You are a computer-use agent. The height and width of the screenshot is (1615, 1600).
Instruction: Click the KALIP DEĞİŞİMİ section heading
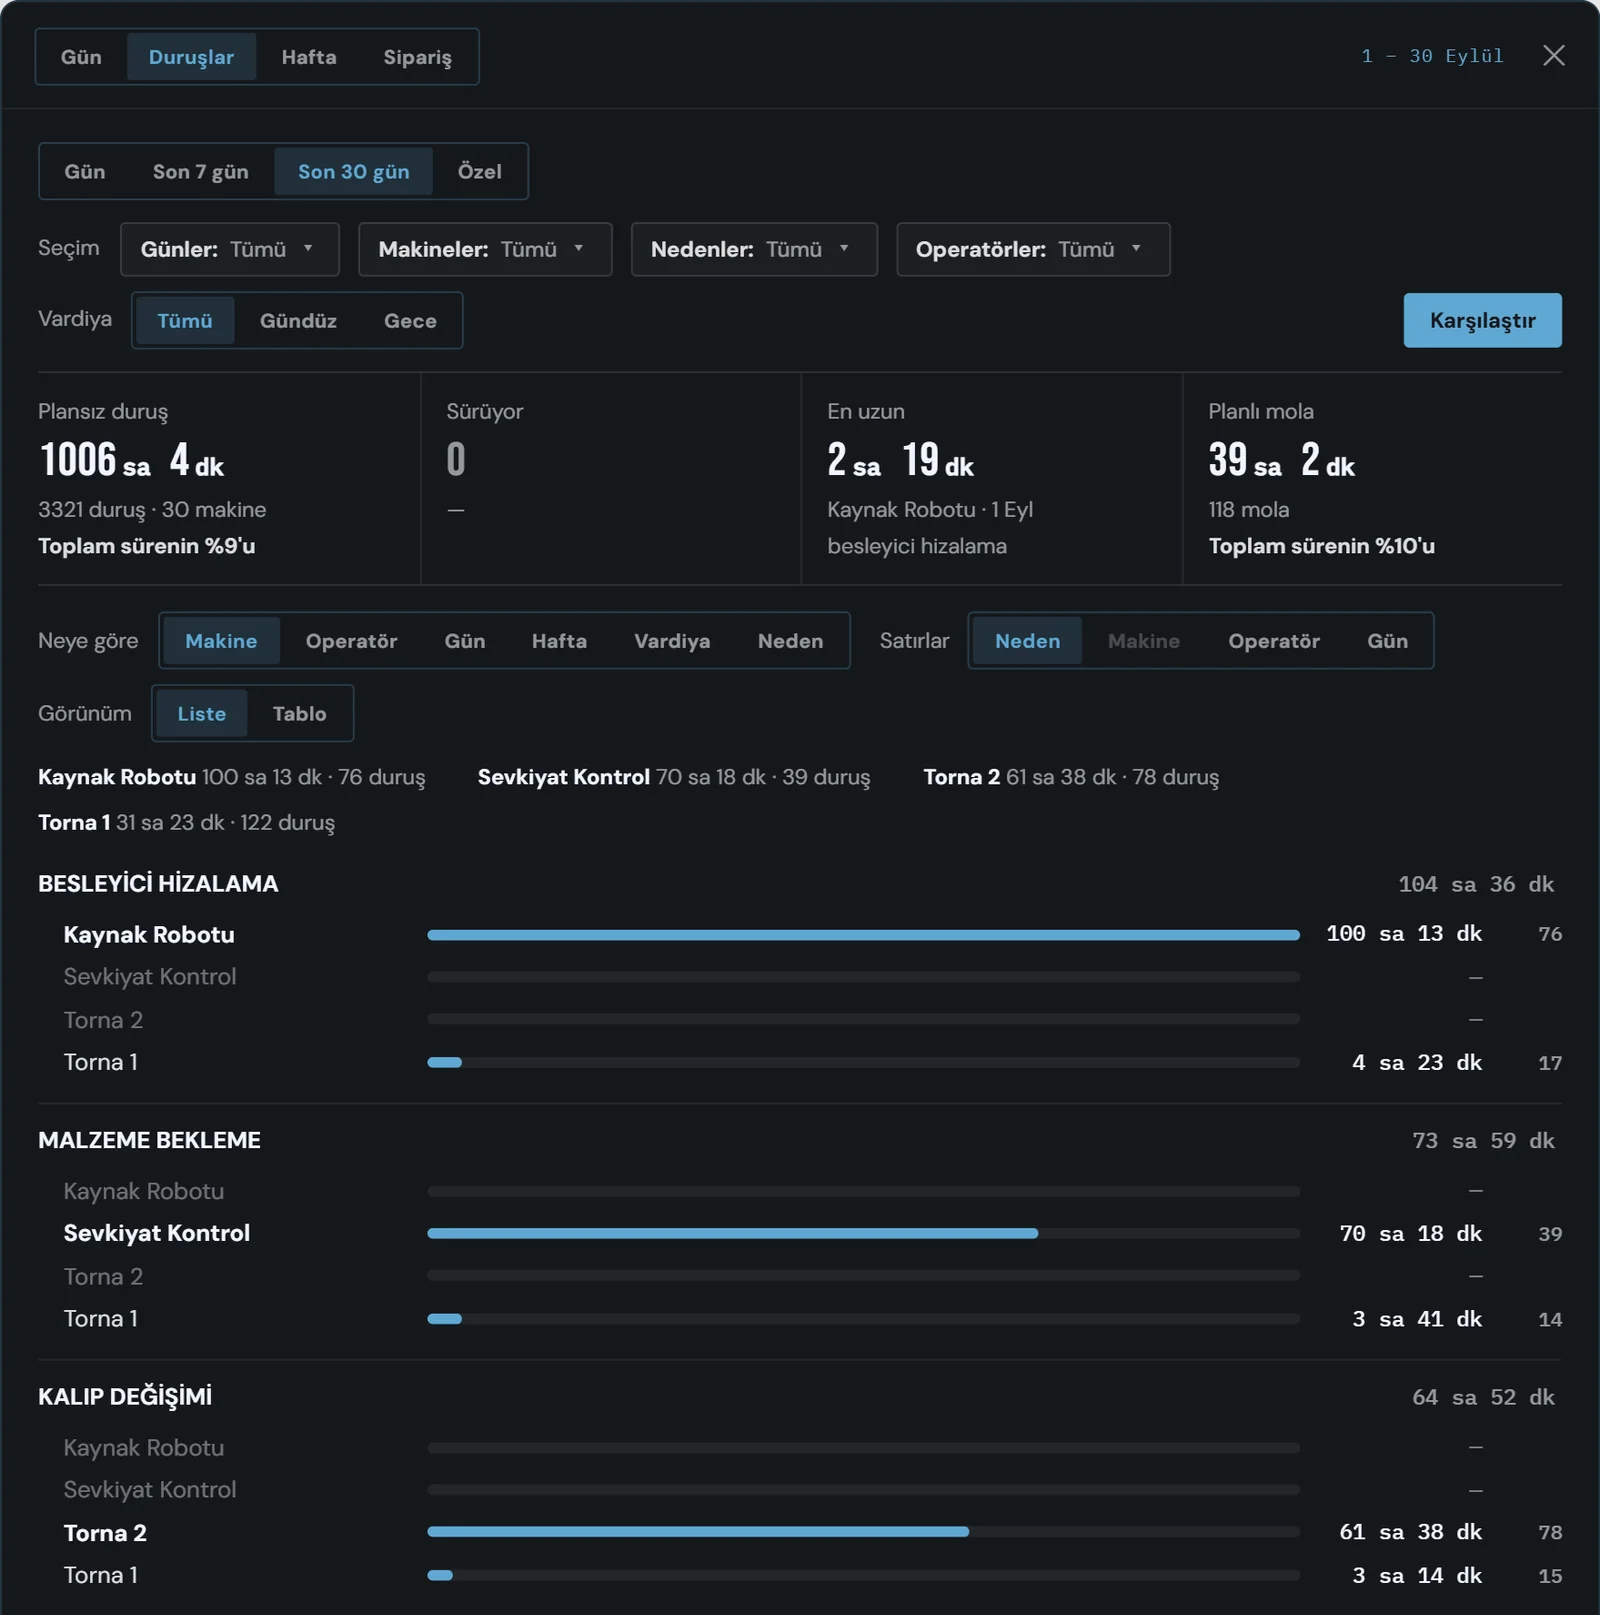click(x=125, y=1397)
